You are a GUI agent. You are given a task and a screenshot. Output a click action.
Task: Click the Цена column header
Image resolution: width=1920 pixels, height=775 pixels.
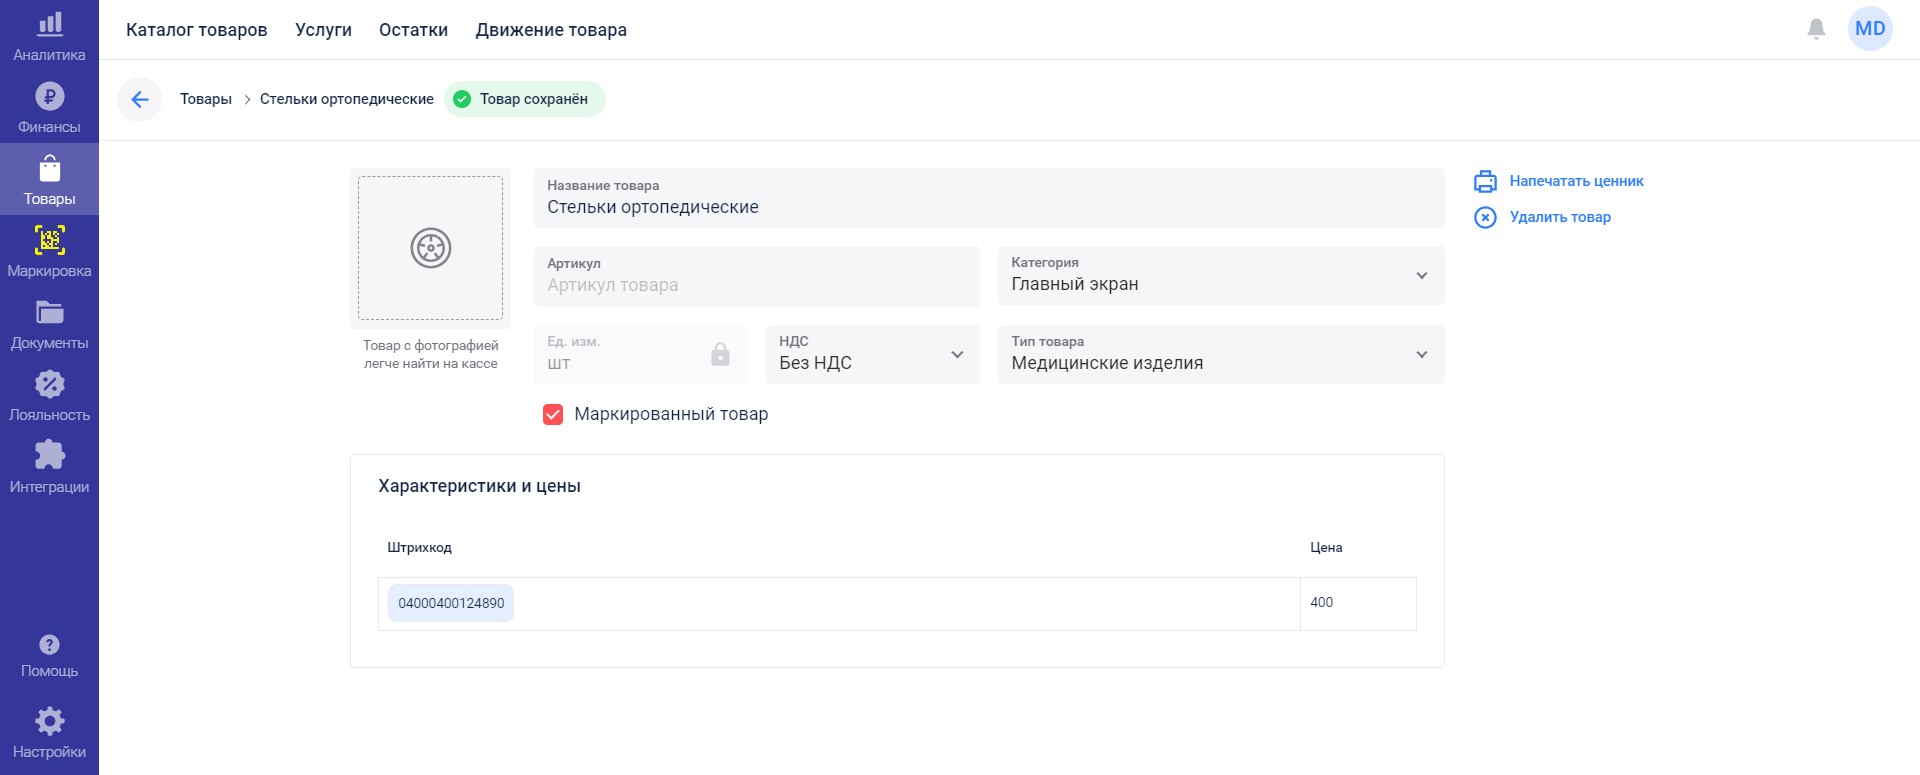1326,547
